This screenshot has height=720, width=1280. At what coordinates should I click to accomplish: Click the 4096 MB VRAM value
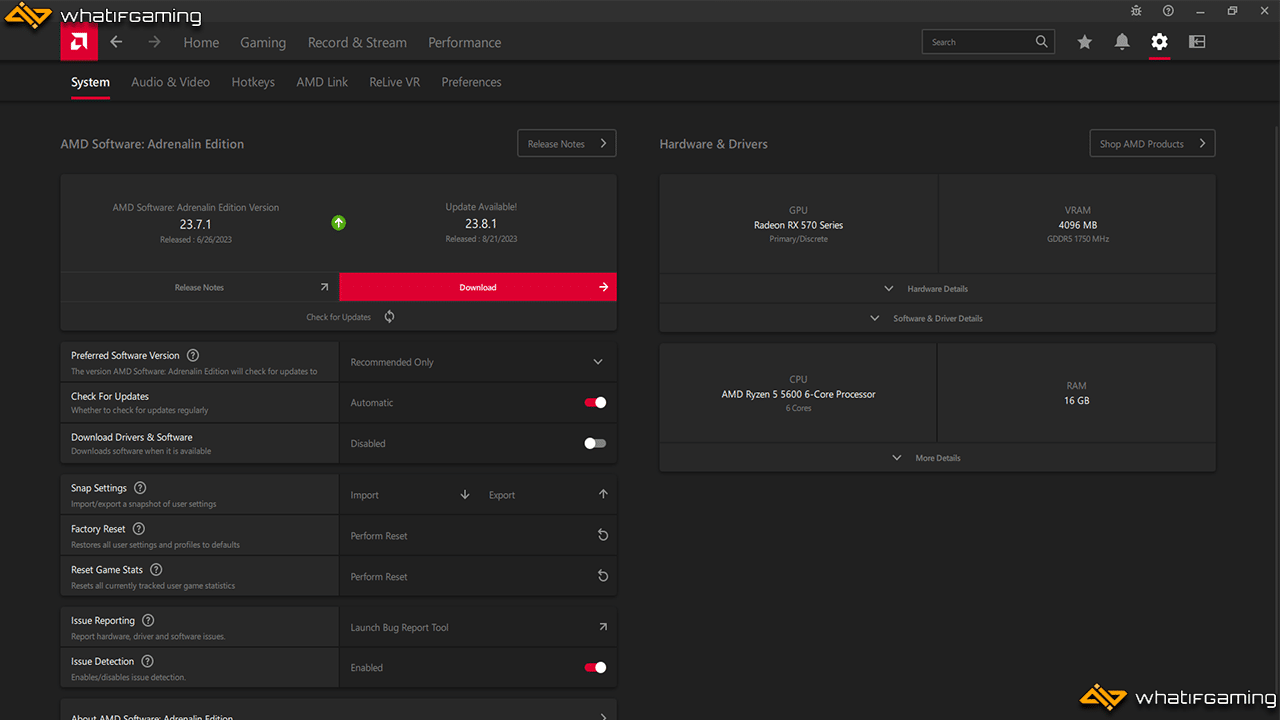tap(1078, 225)
